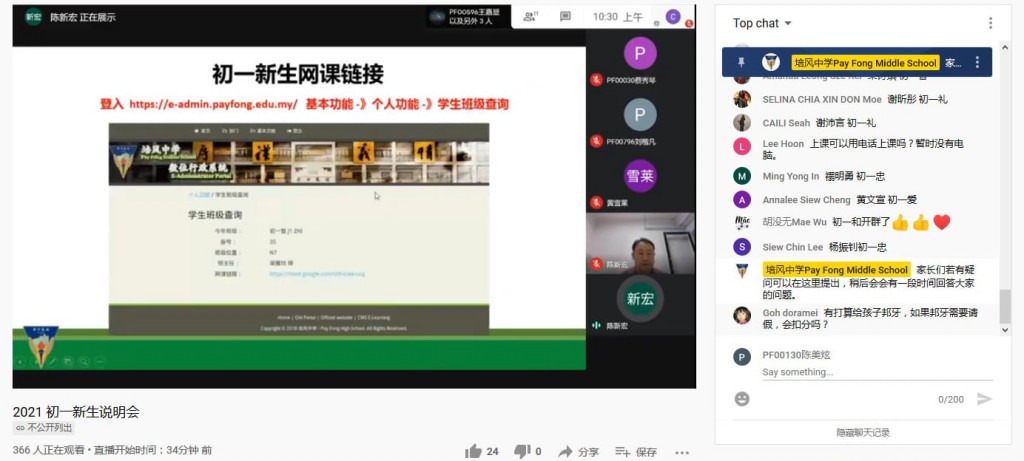The width and height of the screenshot is (1024, 461).
Task: Click the 学生班级查询 heading in the portal
Action: pyautogui.click(x=215, y=215)
